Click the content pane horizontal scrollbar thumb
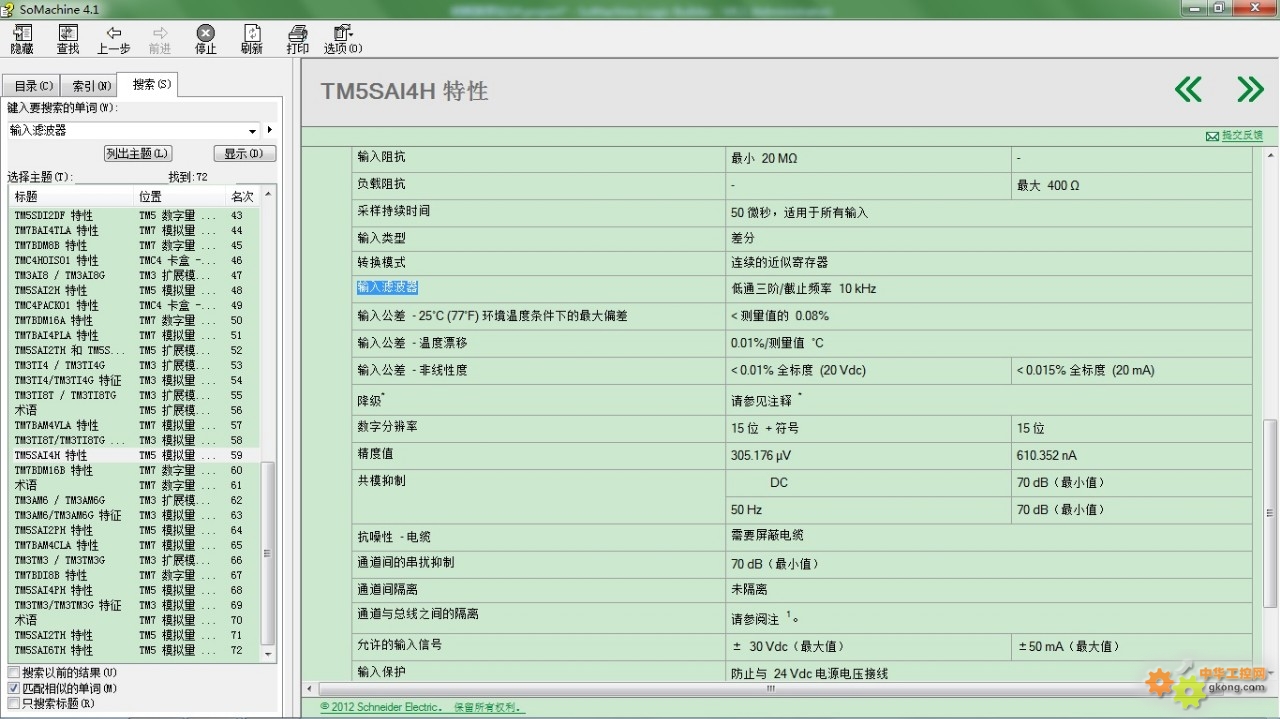The width and height of the screenshot is (1280, 719). (x=770, y=689)
